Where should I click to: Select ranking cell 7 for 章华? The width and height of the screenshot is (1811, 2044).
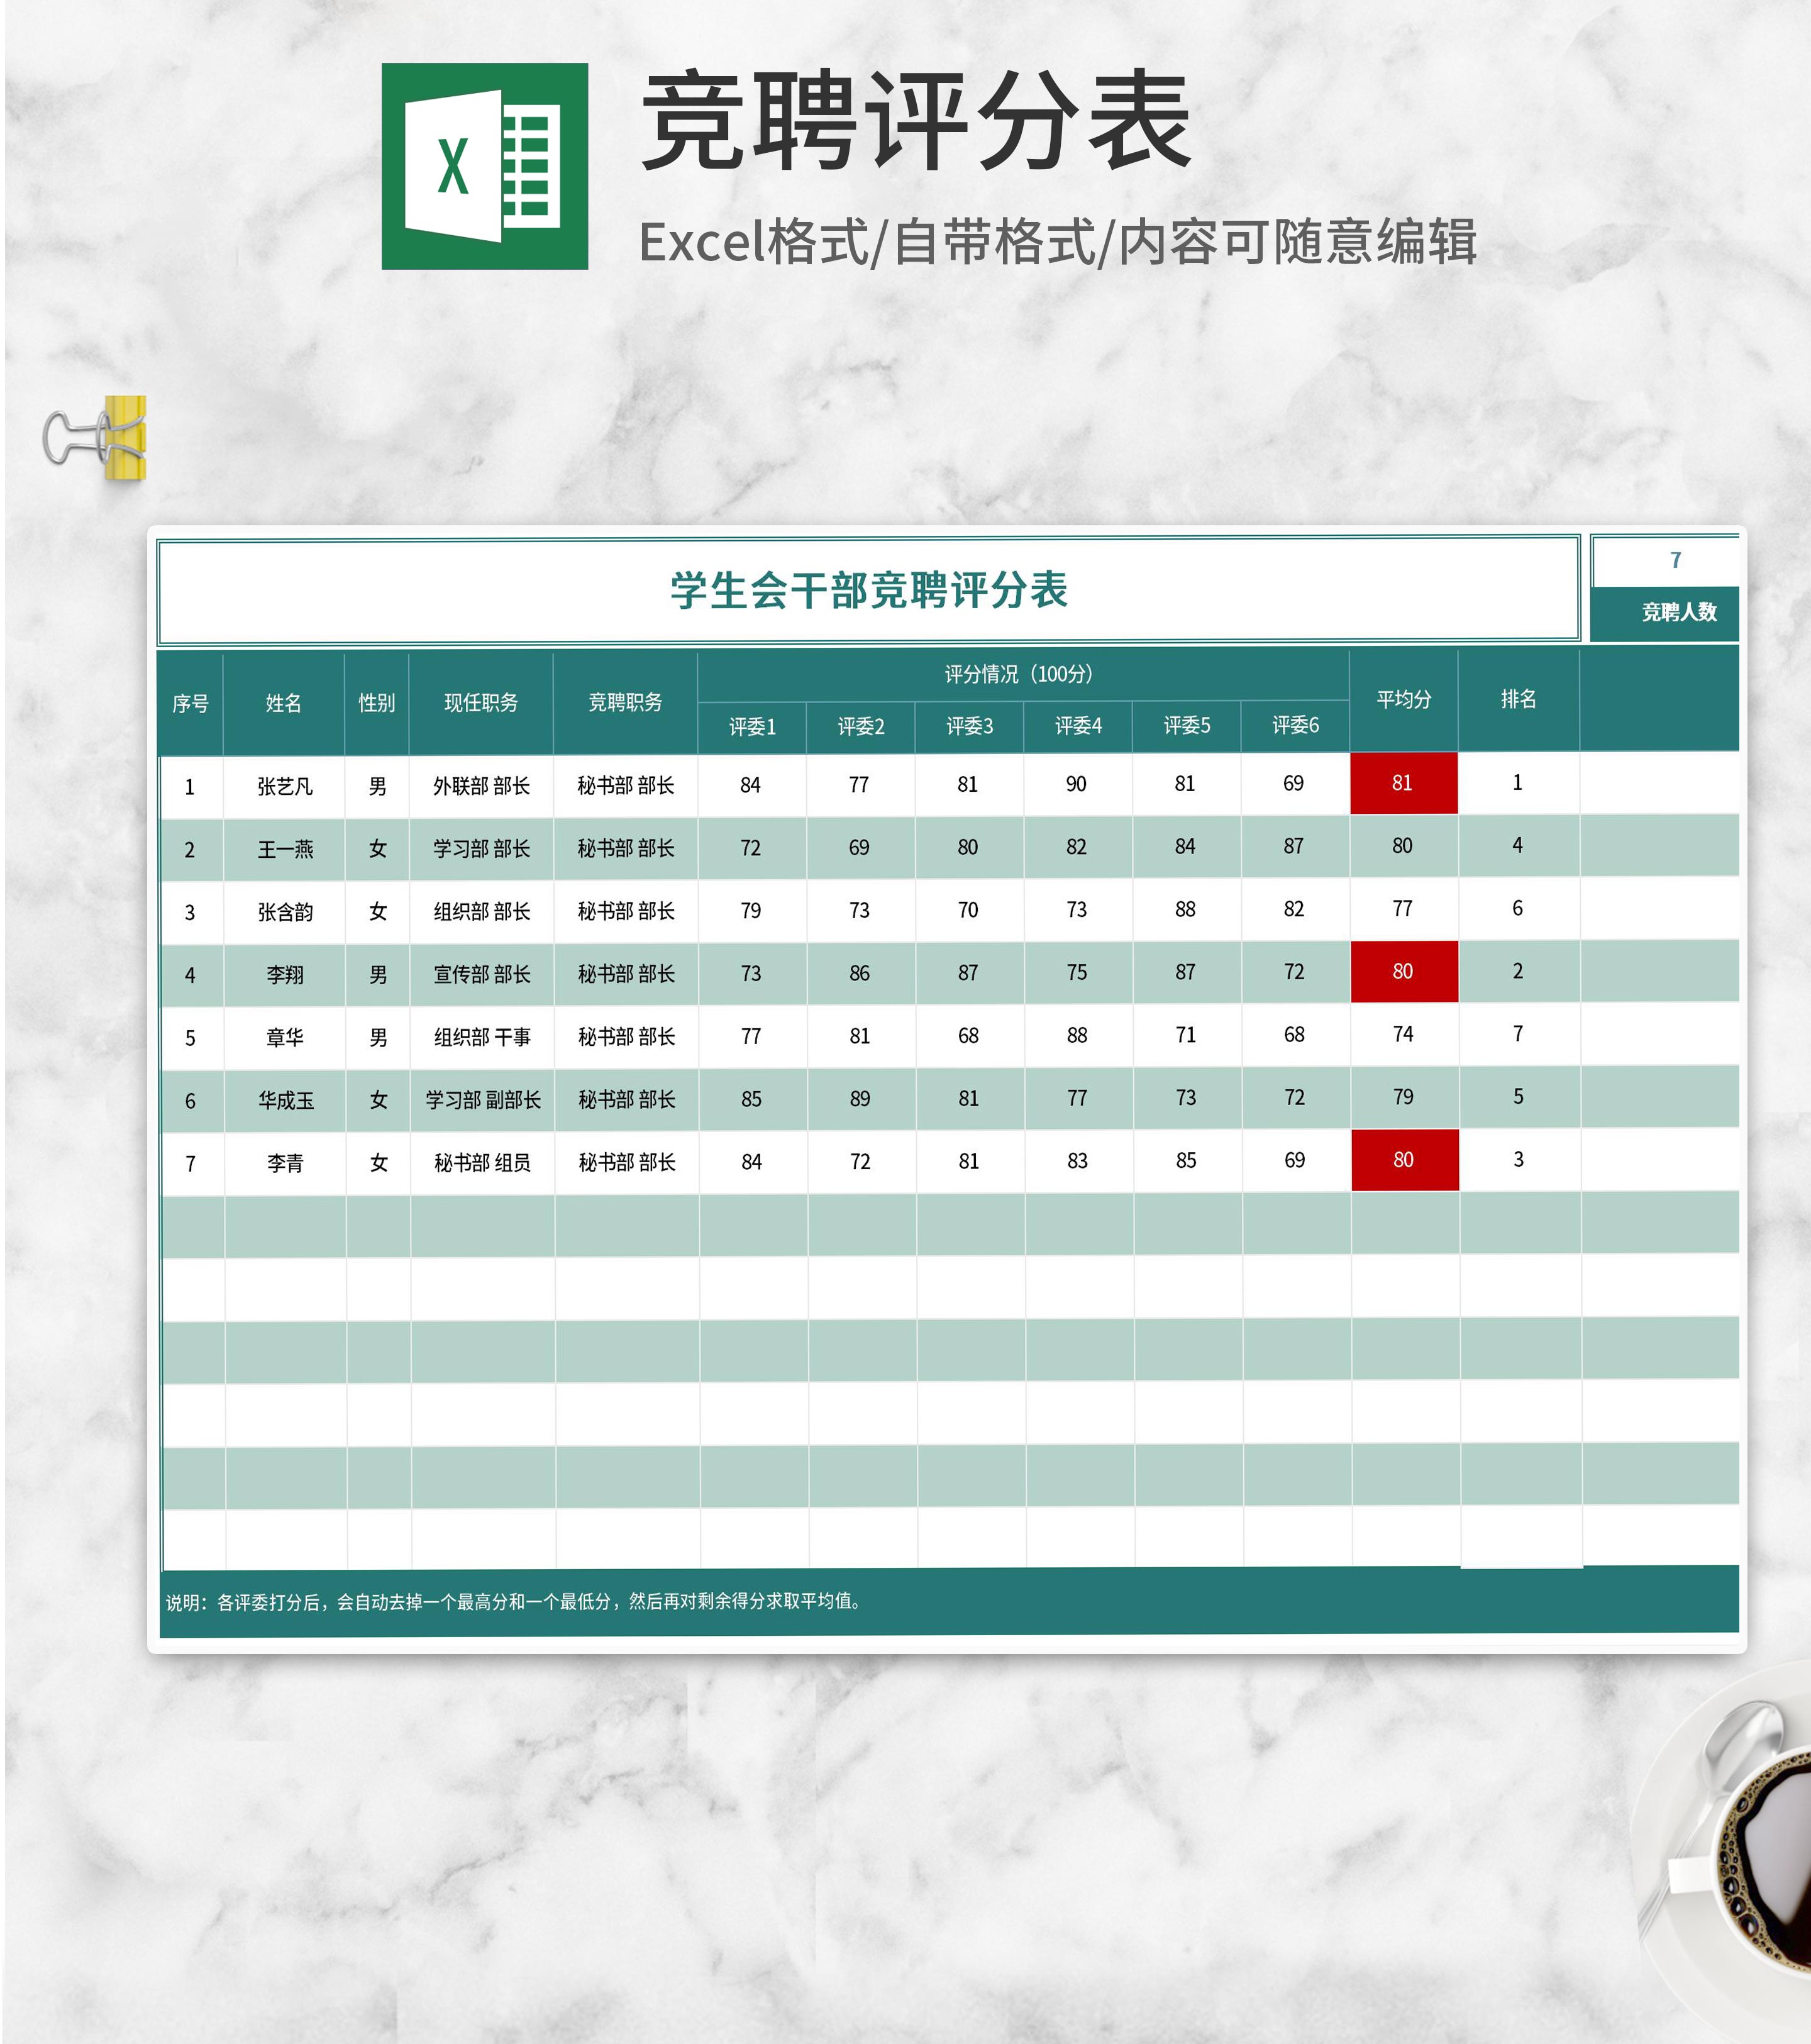(1518, 1034)
